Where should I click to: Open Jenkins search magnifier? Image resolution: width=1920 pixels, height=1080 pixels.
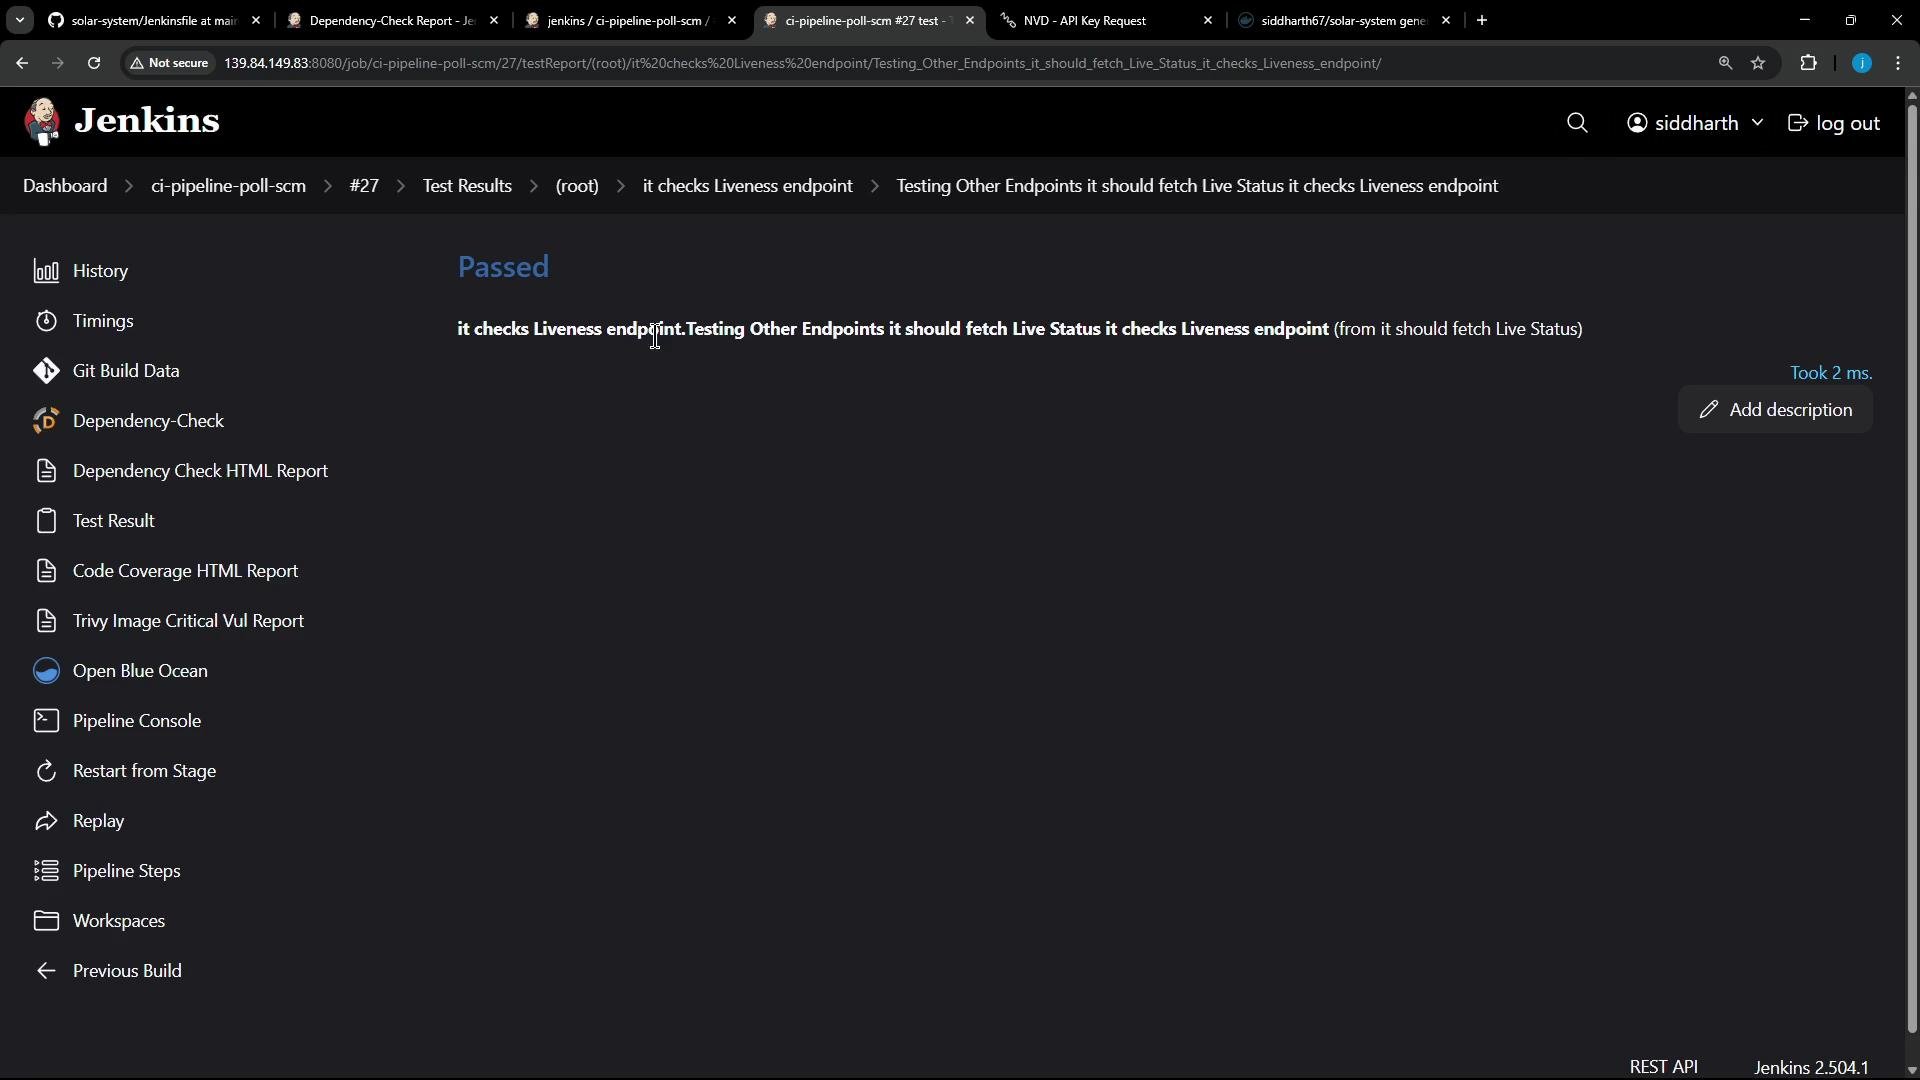click(1577, 123)
